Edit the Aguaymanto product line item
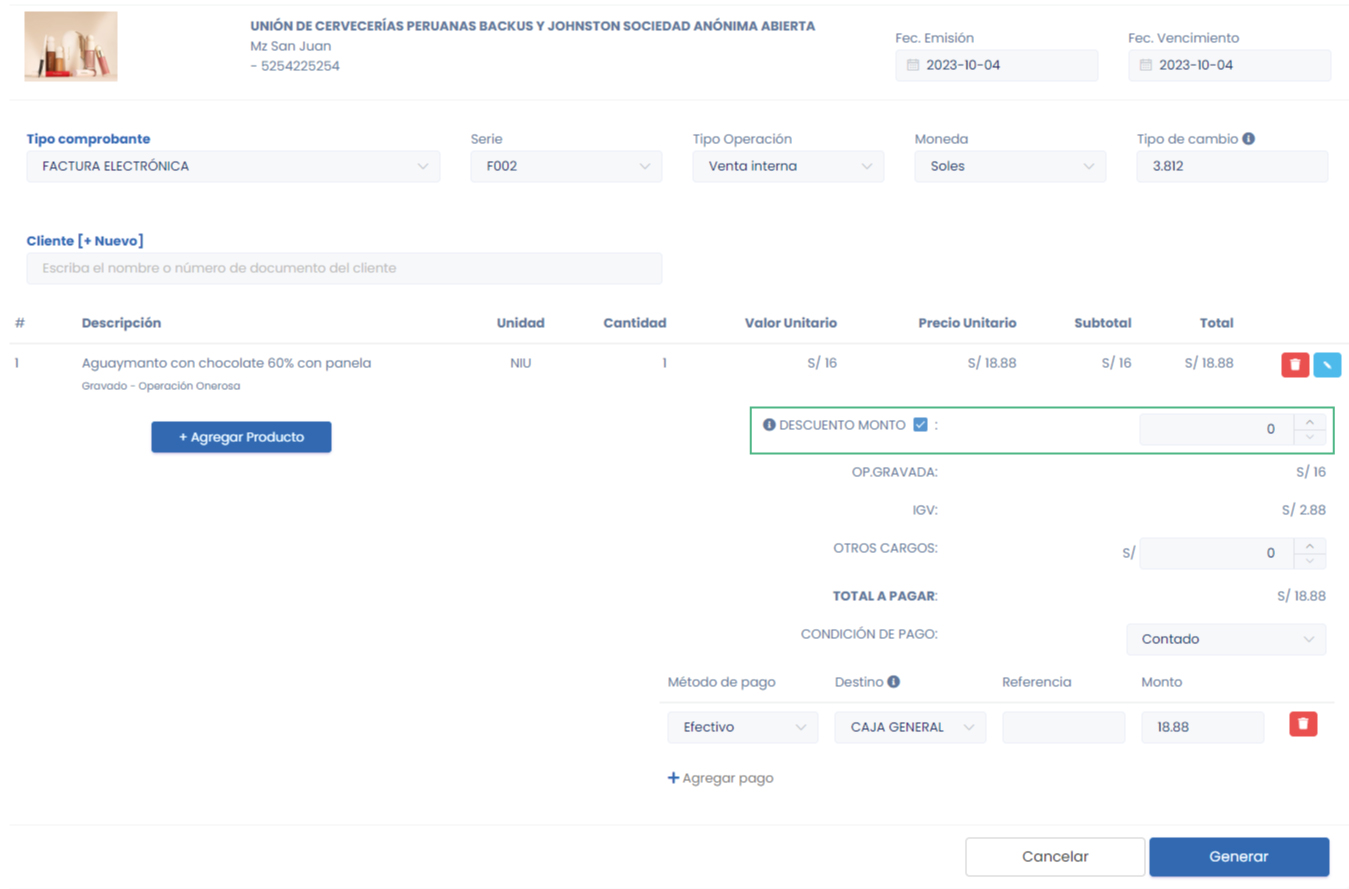The height and width of the screenshot is (889, 1349). tap(1327, 365)
